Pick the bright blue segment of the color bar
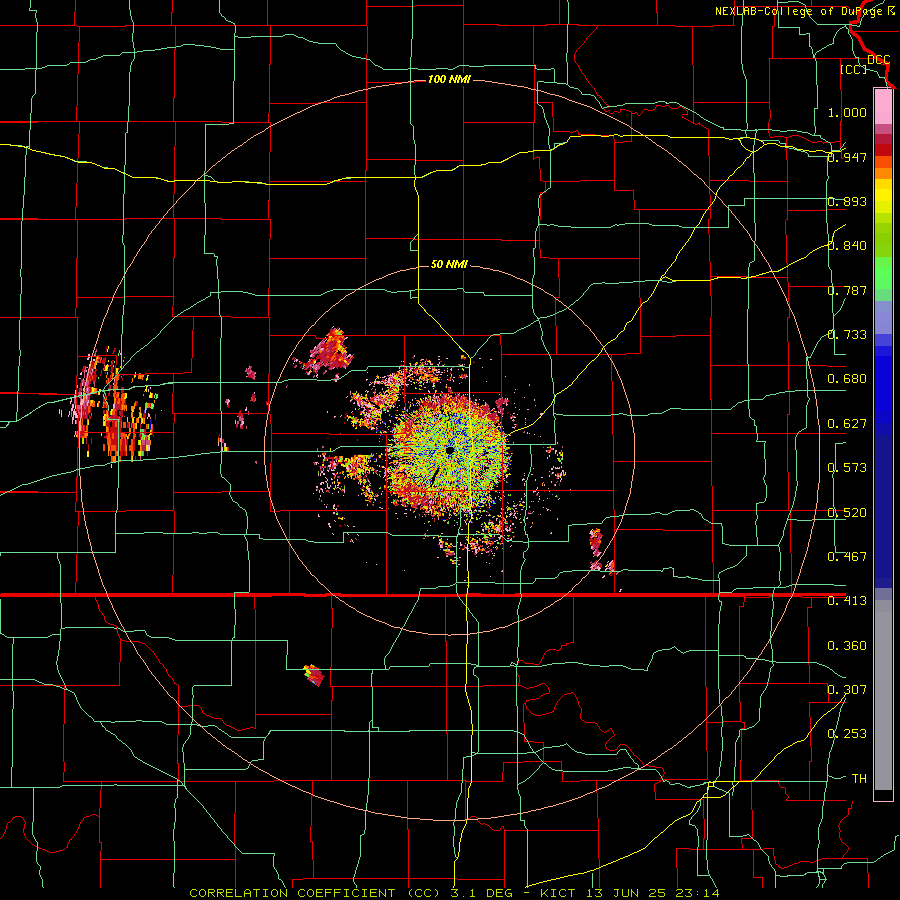 (883, 390)
